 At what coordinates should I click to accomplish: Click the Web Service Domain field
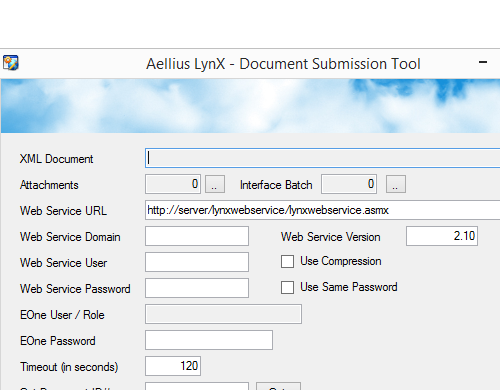coord(197,236)
